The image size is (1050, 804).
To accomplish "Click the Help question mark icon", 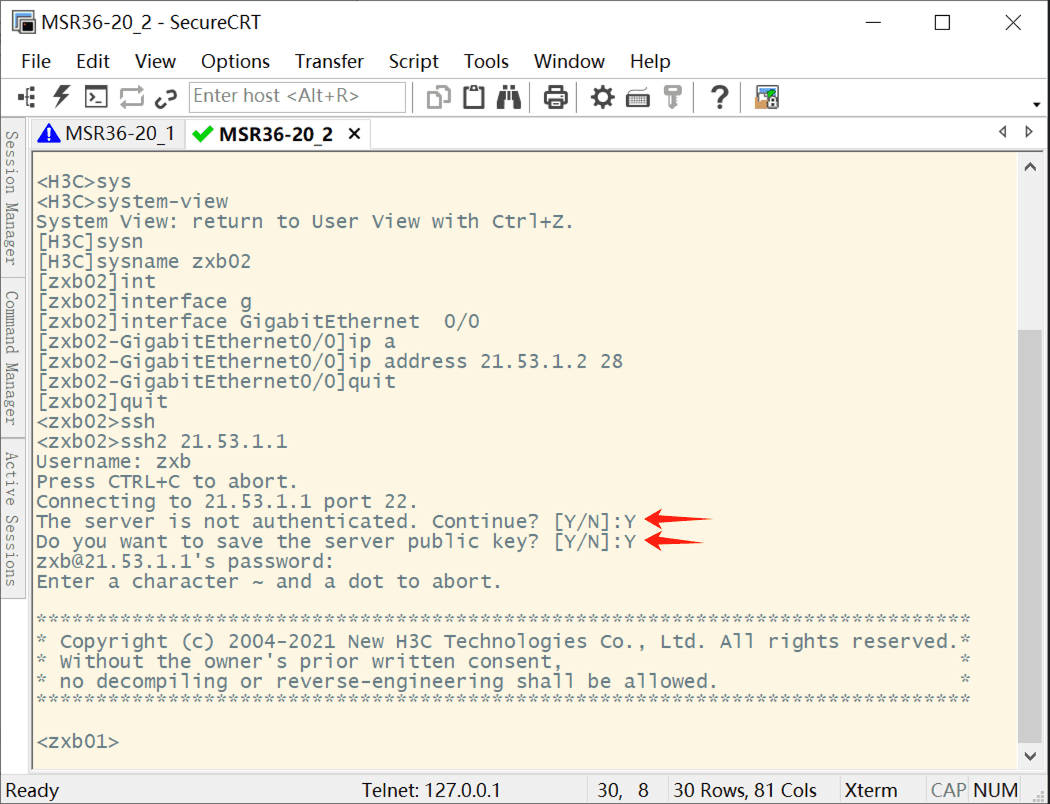I will (x=718, y=96).
